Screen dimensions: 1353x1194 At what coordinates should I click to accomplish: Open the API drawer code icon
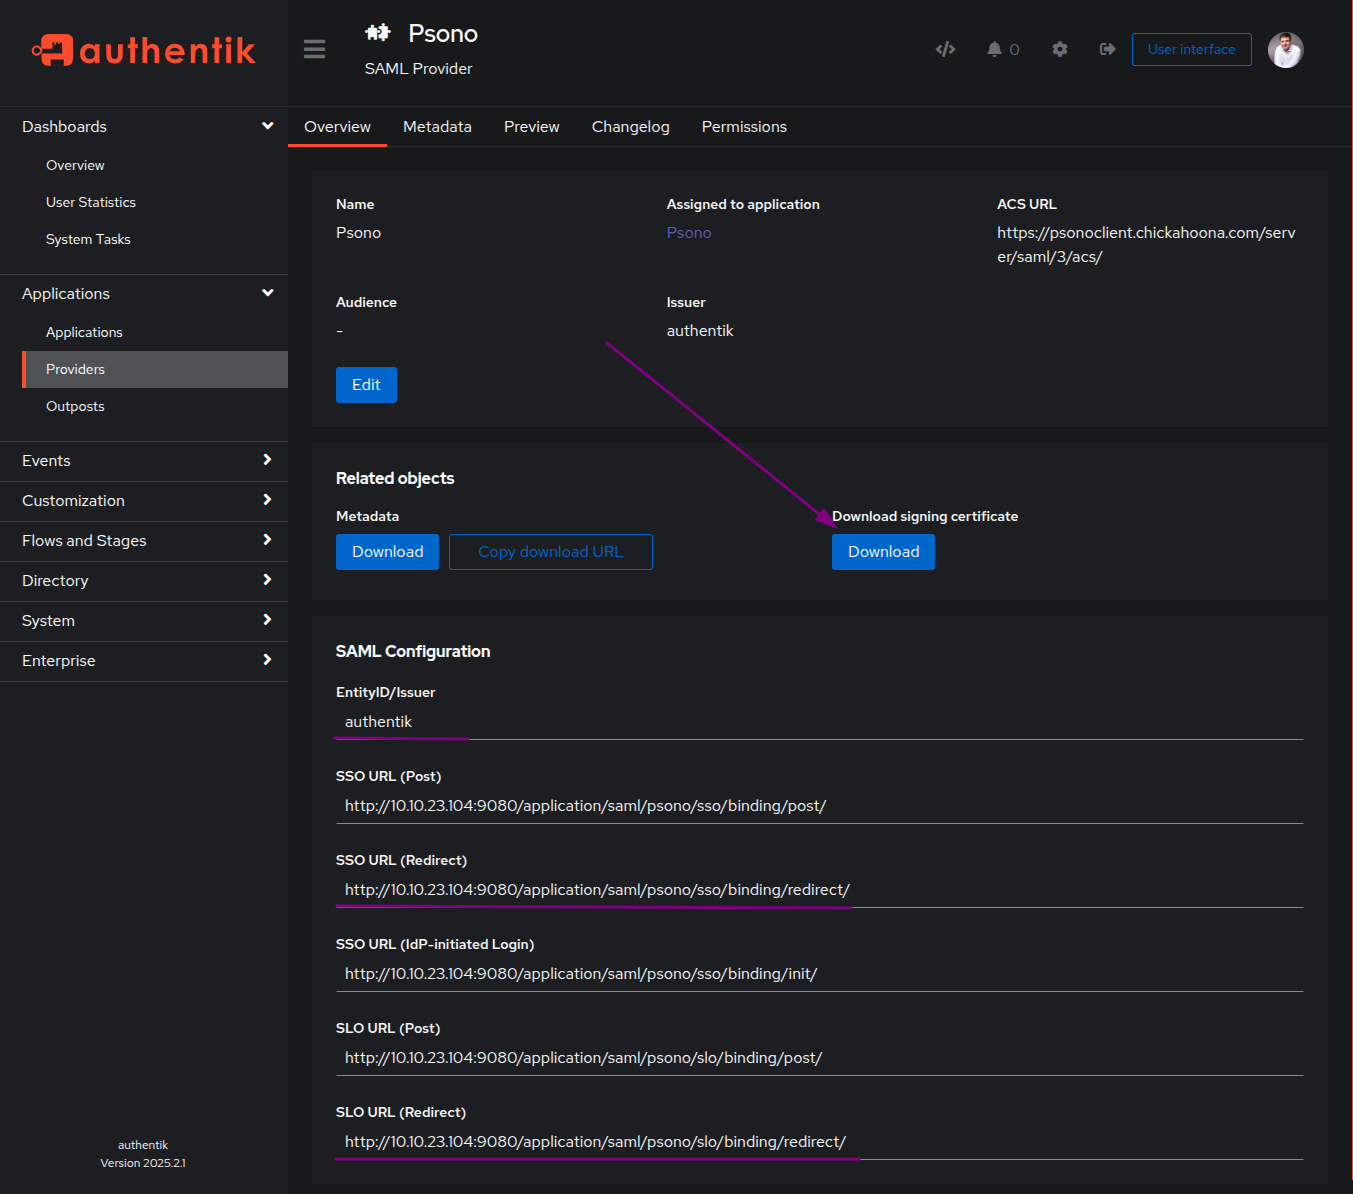(x=945, y=49)
